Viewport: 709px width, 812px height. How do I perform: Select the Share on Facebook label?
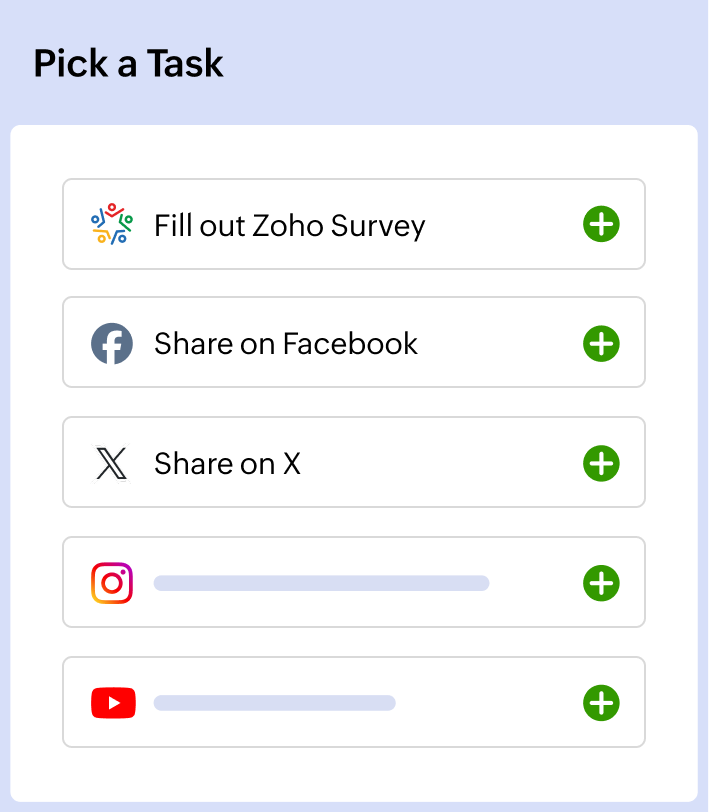coord(285,344)
